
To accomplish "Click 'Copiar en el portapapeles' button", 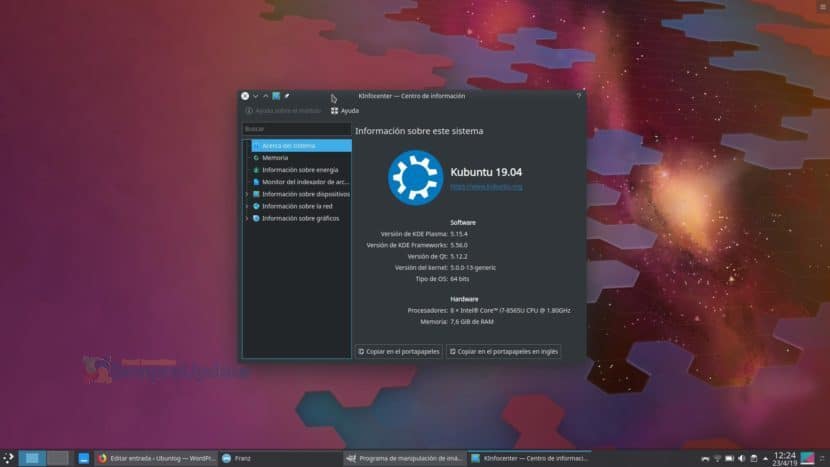I will pos(399,352).
